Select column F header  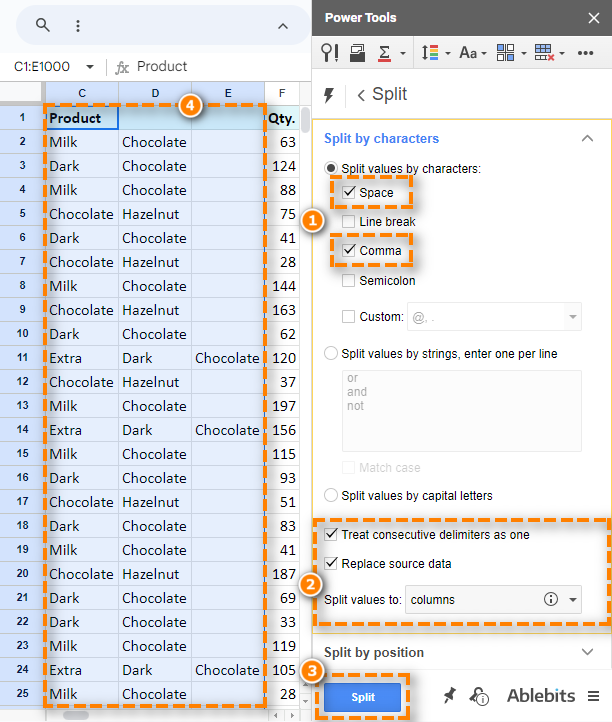[x=282, y=93]
